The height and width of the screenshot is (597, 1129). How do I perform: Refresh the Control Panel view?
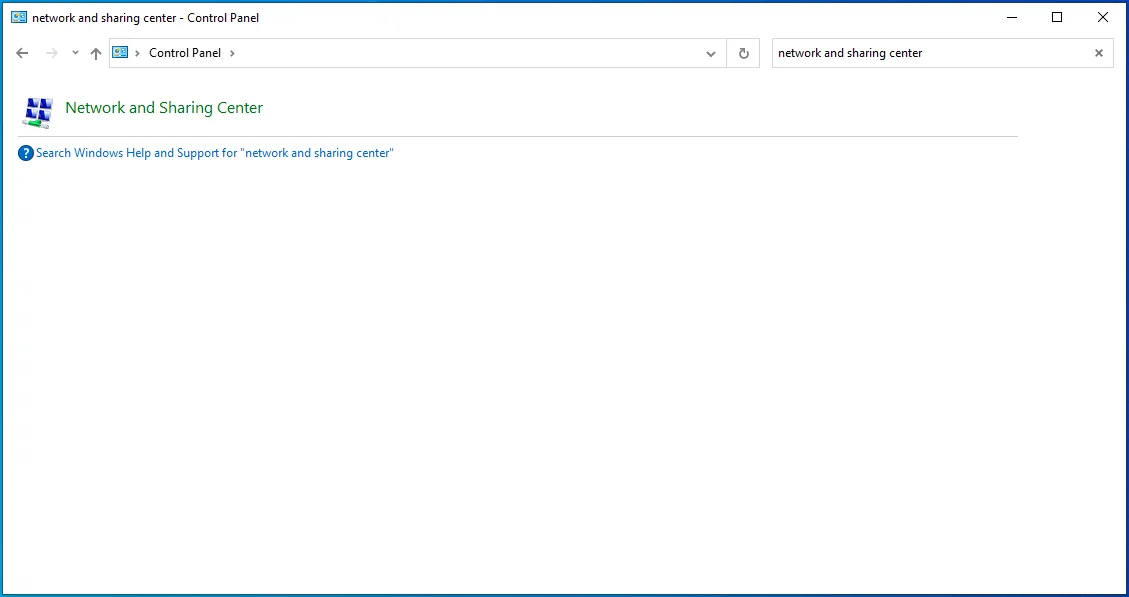pyautogui.click(x=744, y=53)
